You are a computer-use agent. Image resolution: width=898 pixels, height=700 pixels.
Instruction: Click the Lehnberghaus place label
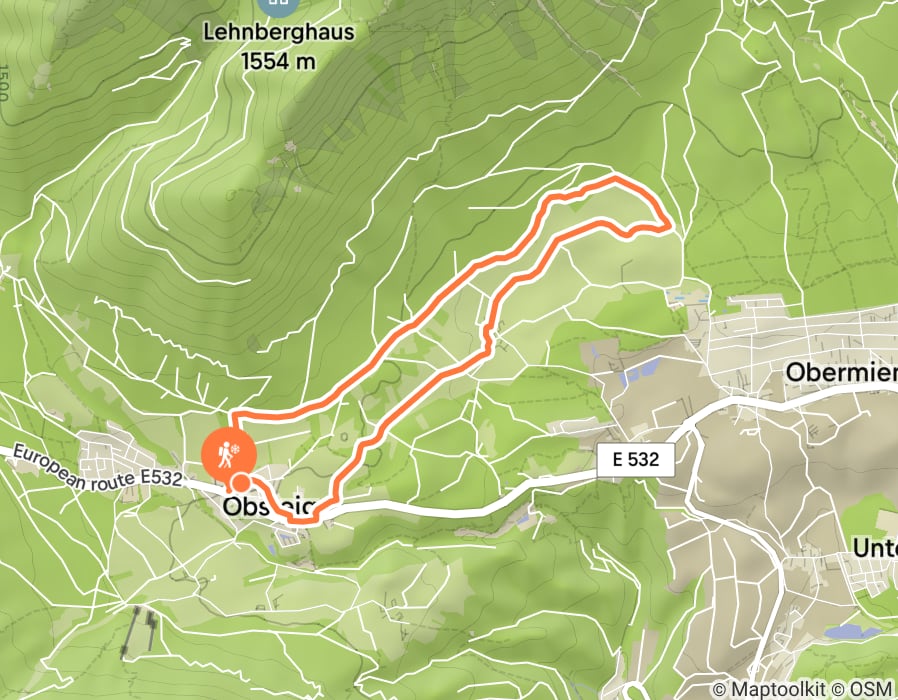click(279, 32)
